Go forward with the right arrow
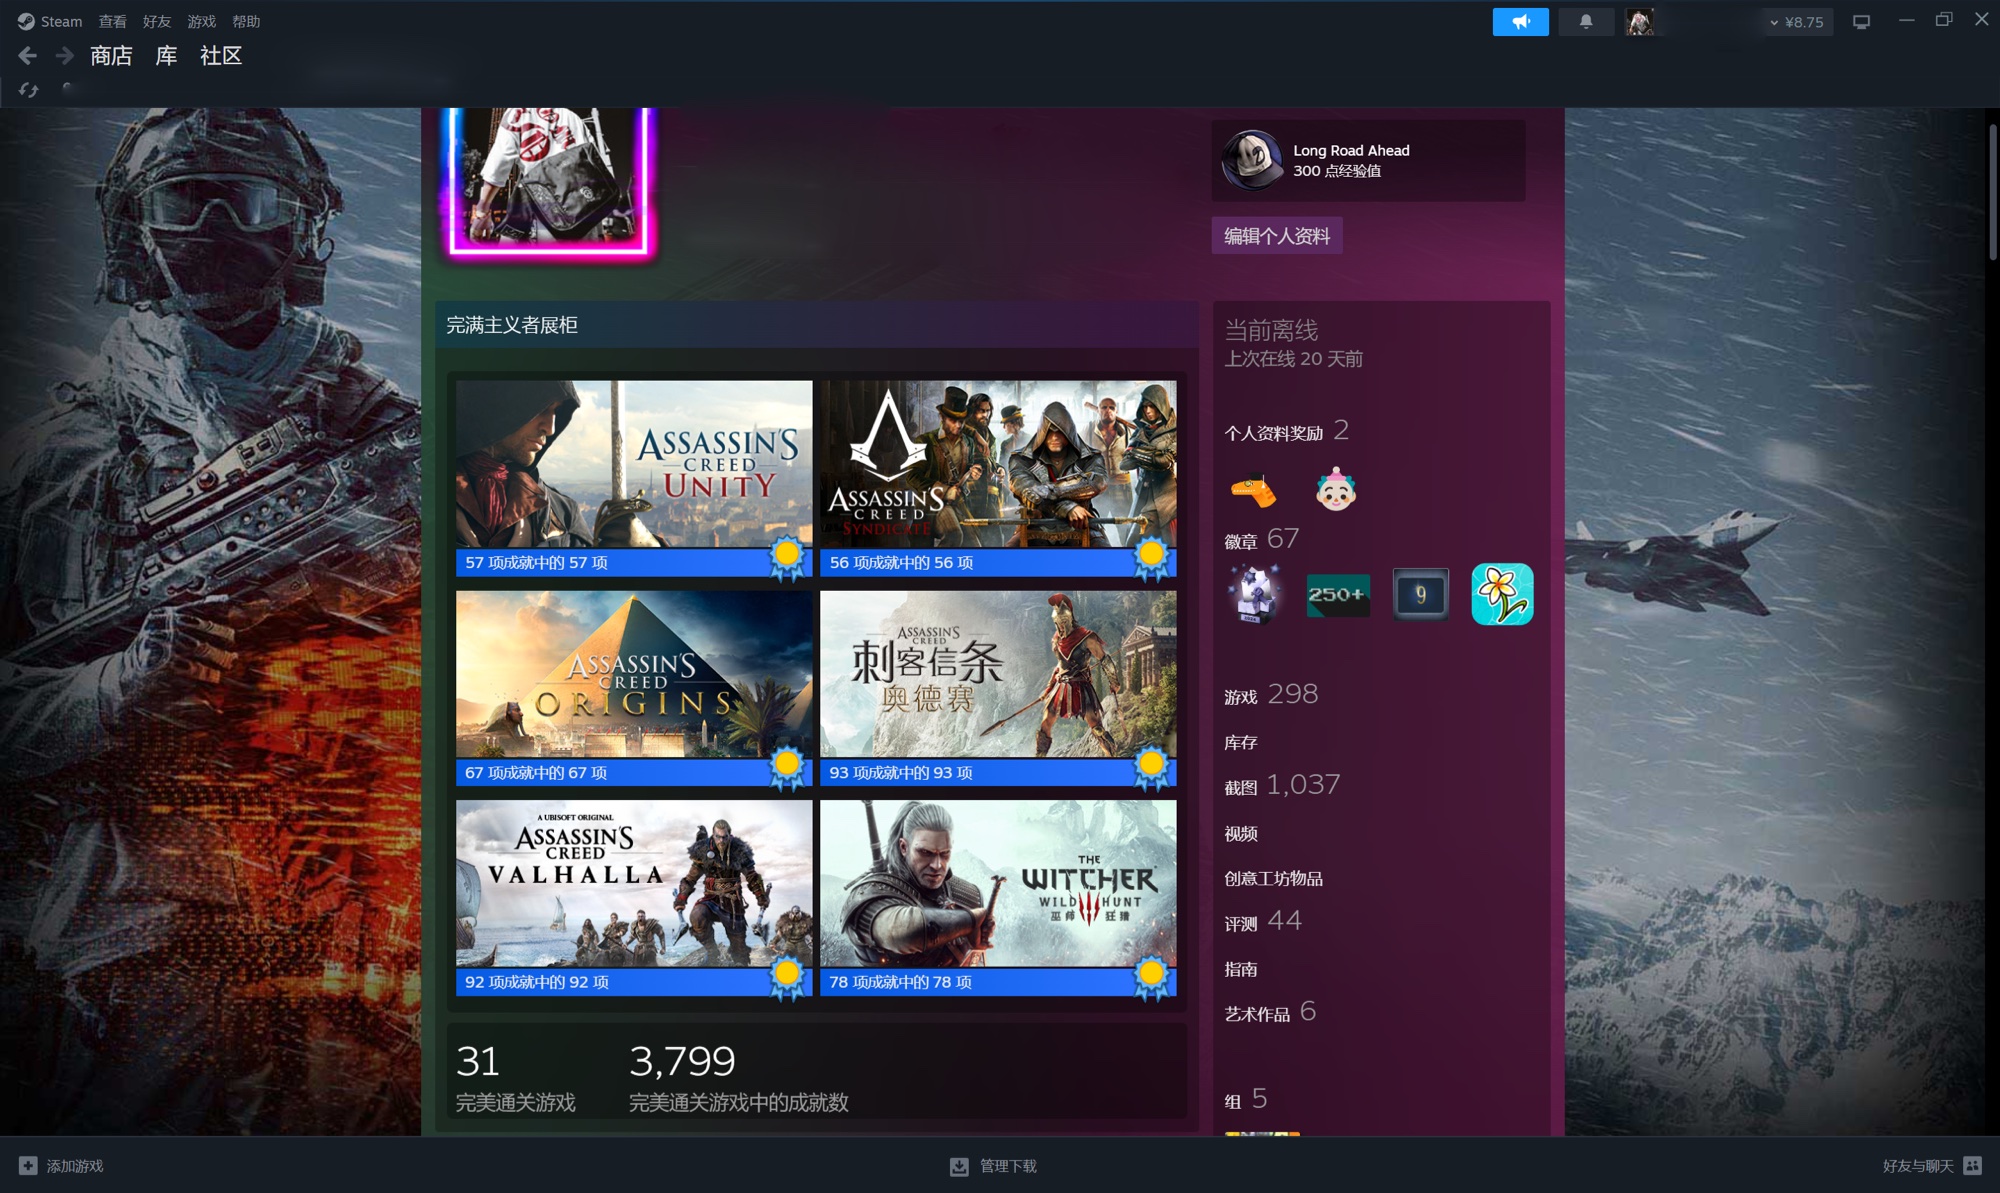Image resolution: width=2000 pixels, height=1193 pixels. [x=64, y=56]
